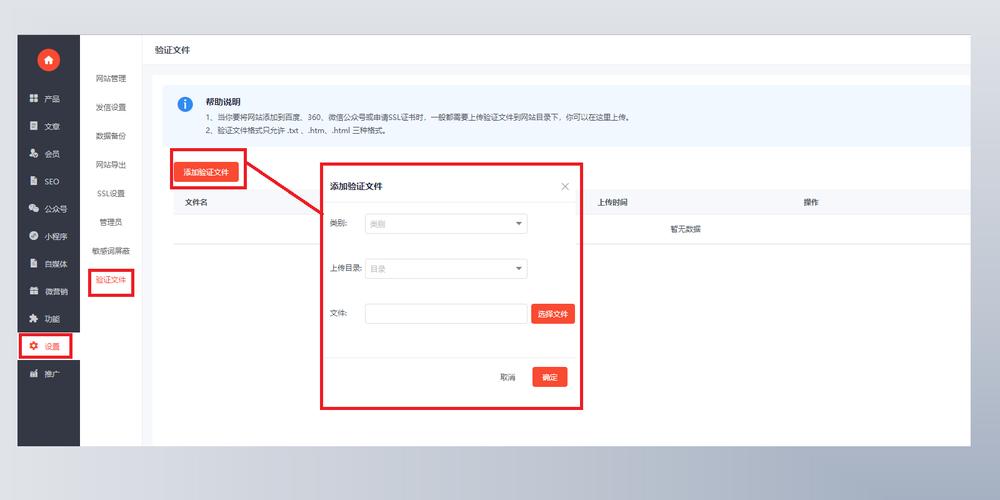
Task: Open the 类别 dropdown
Action: (446, 224)
